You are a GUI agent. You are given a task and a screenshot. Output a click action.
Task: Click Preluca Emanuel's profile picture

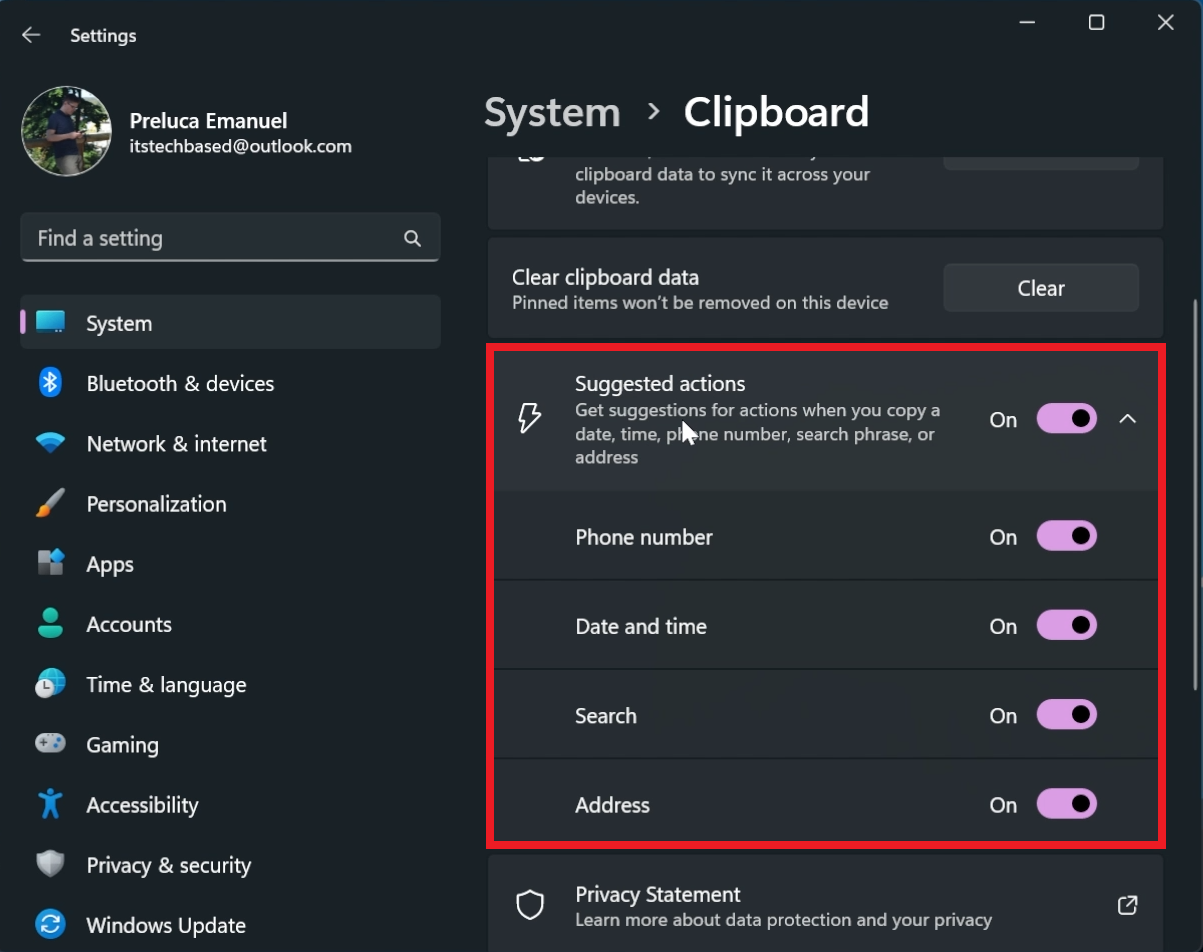(66, 130)
